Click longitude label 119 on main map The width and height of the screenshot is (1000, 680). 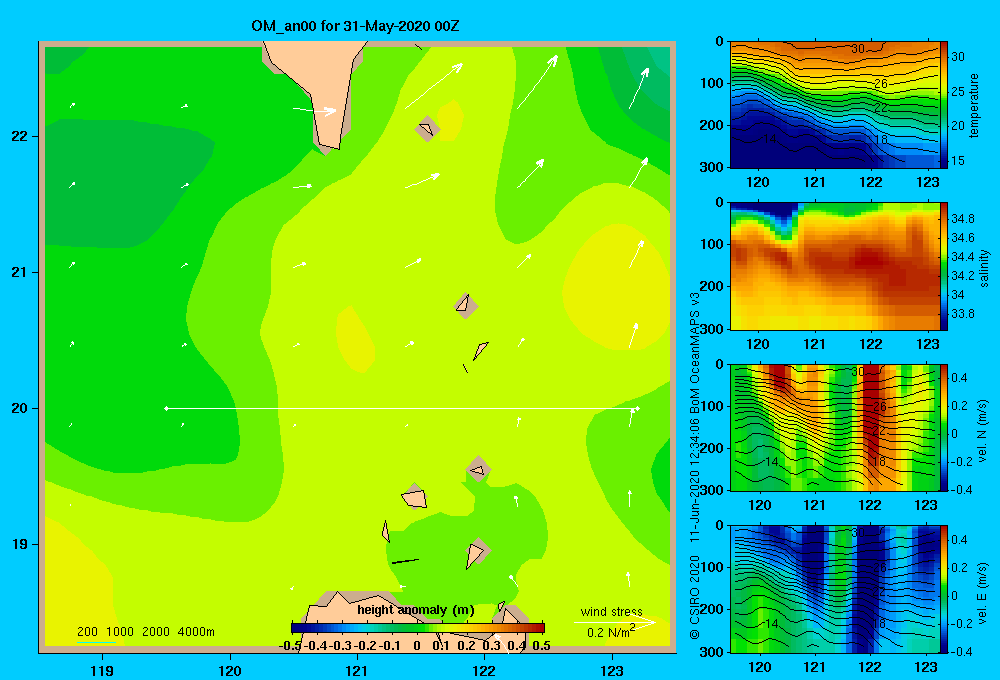102,670
